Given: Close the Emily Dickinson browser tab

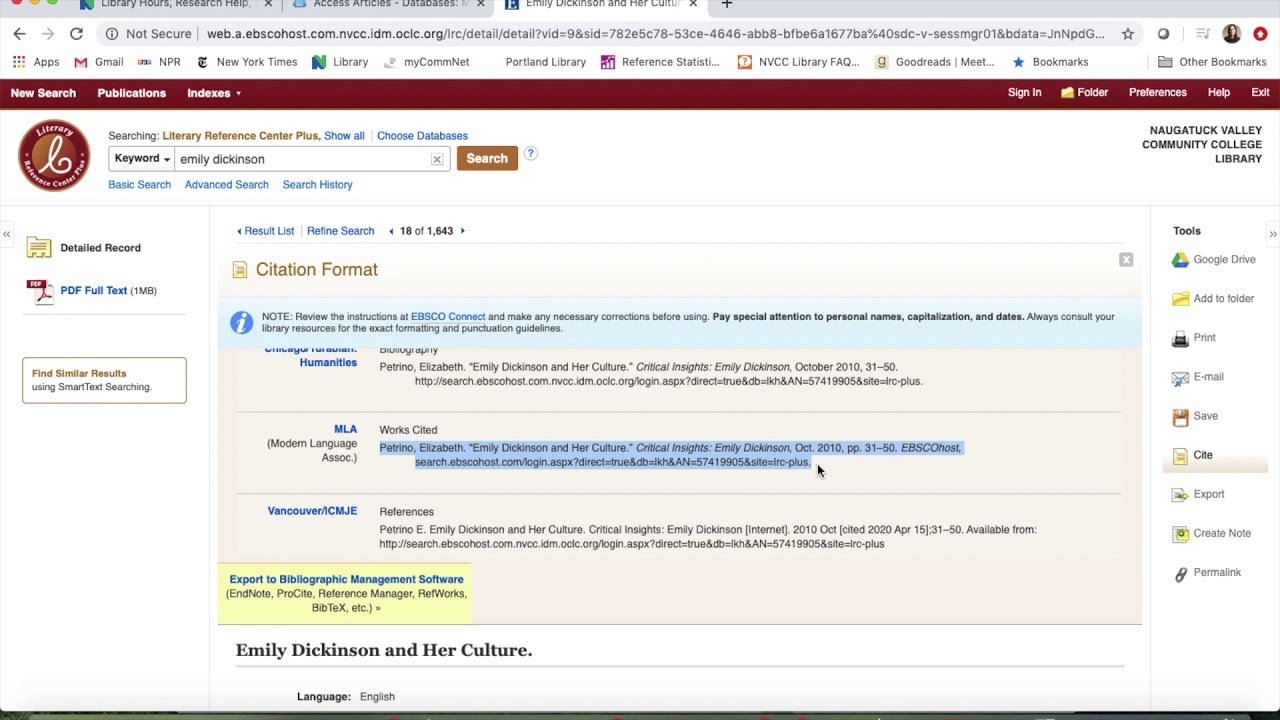Looking at the screenshot, I should pos(693,4).
